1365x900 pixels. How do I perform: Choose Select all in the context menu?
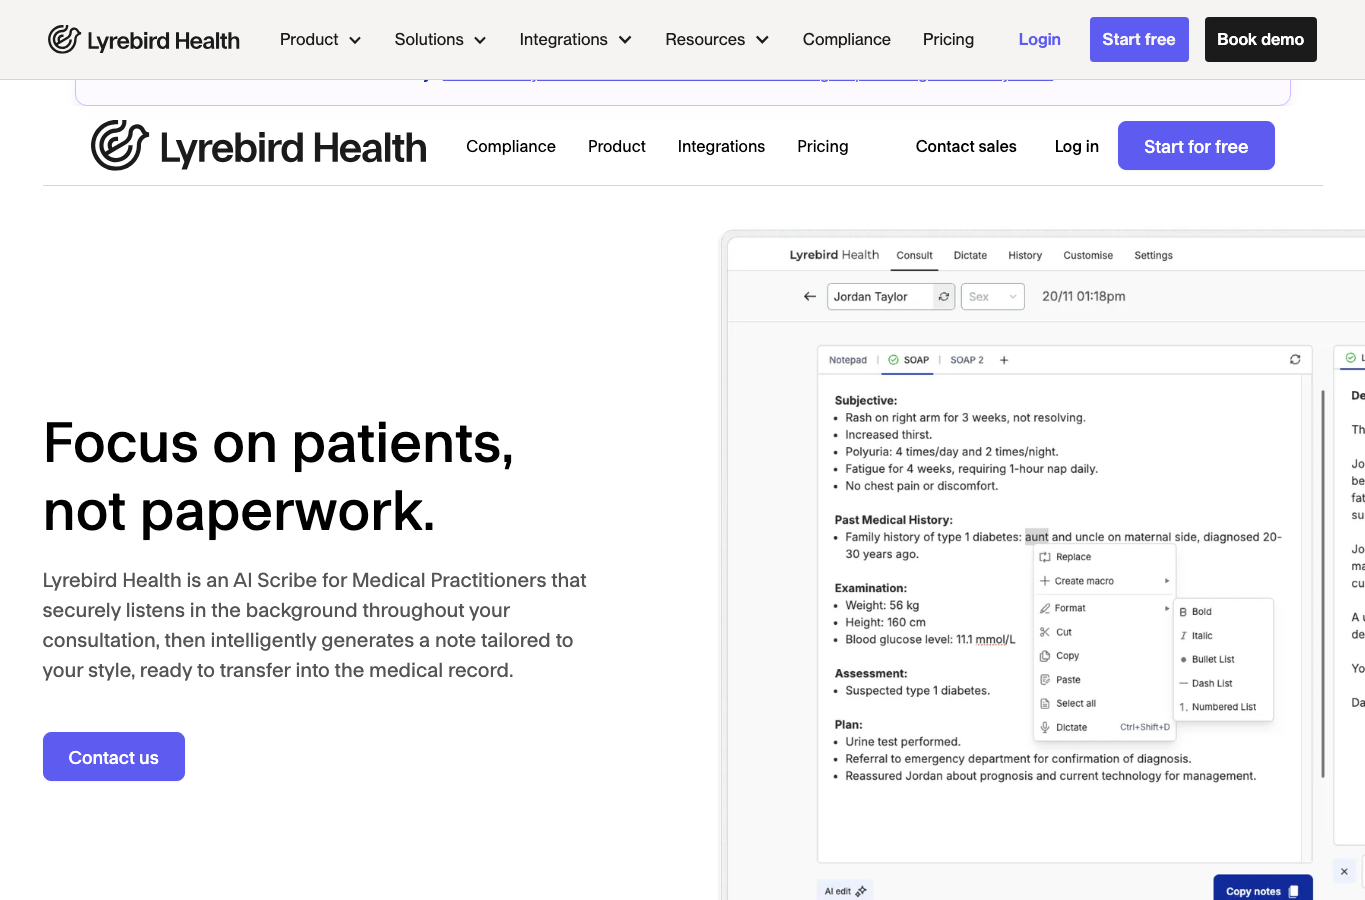click(1068, 703)
